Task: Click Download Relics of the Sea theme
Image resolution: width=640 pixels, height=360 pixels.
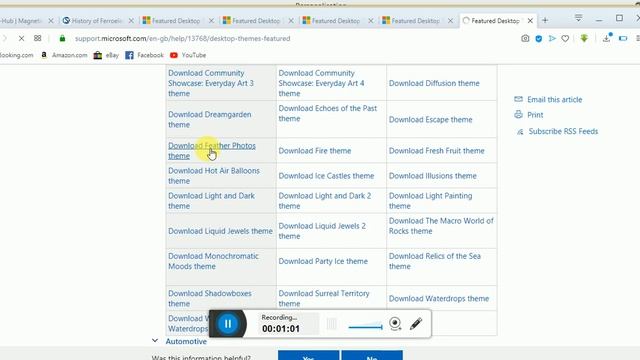Action: (434, 261)
